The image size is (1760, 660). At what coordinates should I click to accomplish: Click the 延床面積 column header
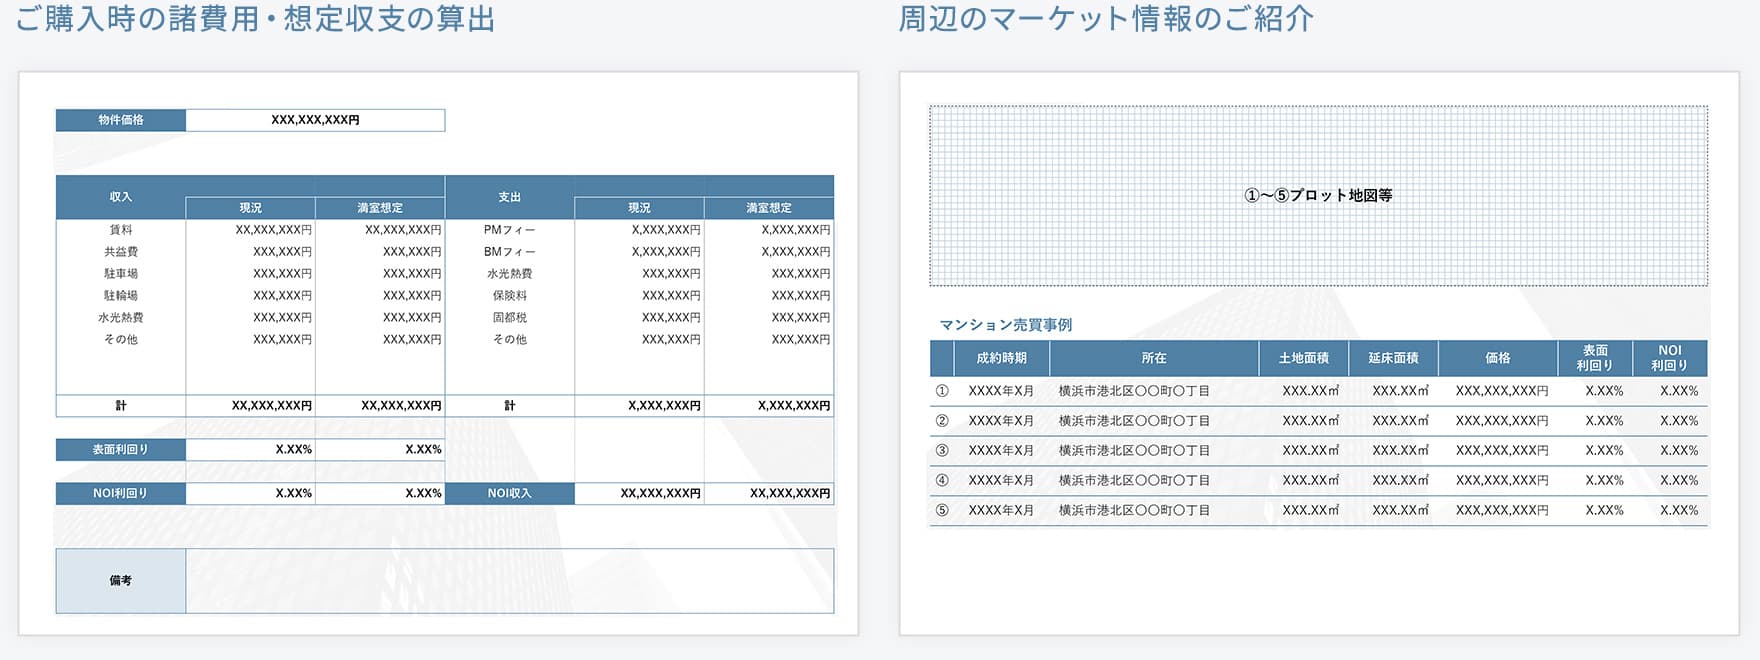coord(1393,358)
